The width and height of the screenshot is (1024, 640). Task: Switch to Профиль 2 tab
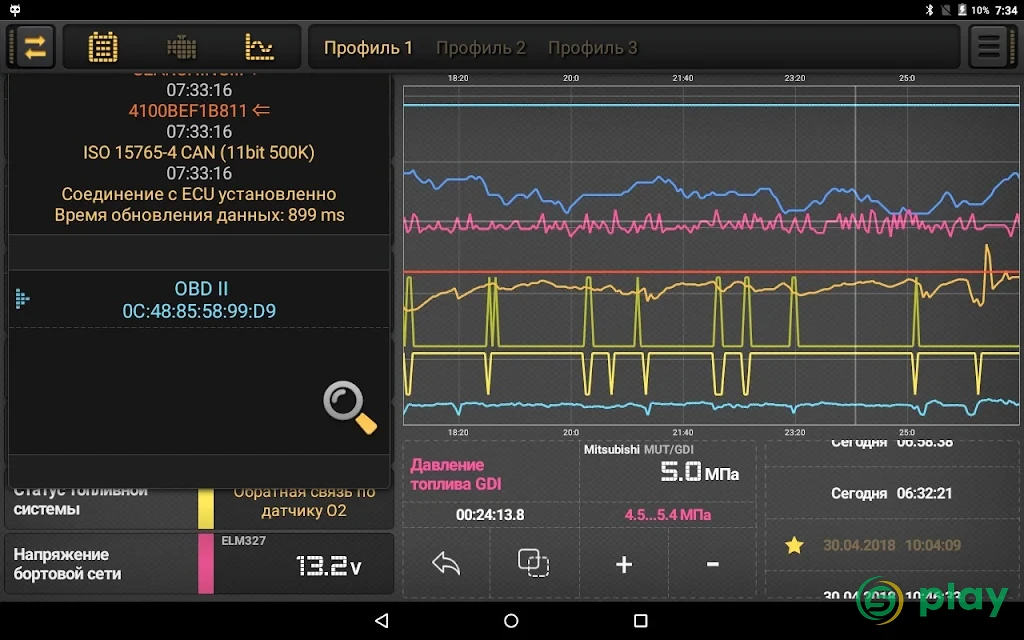pos(481,48)
